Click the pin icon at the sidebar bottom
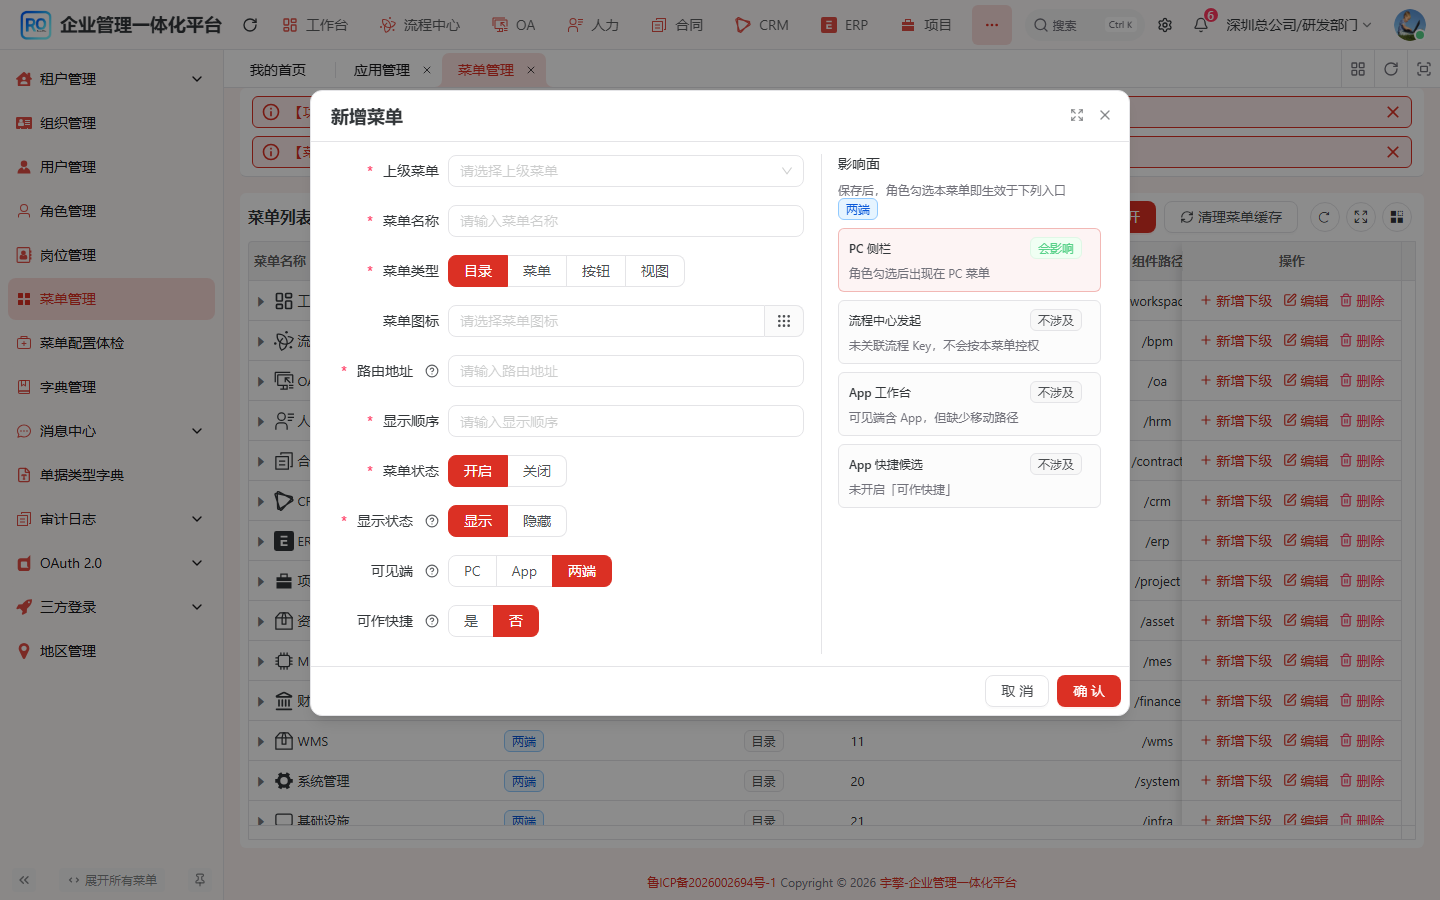Viewport: 1440px width, 900px height. [x=200, y=880]
